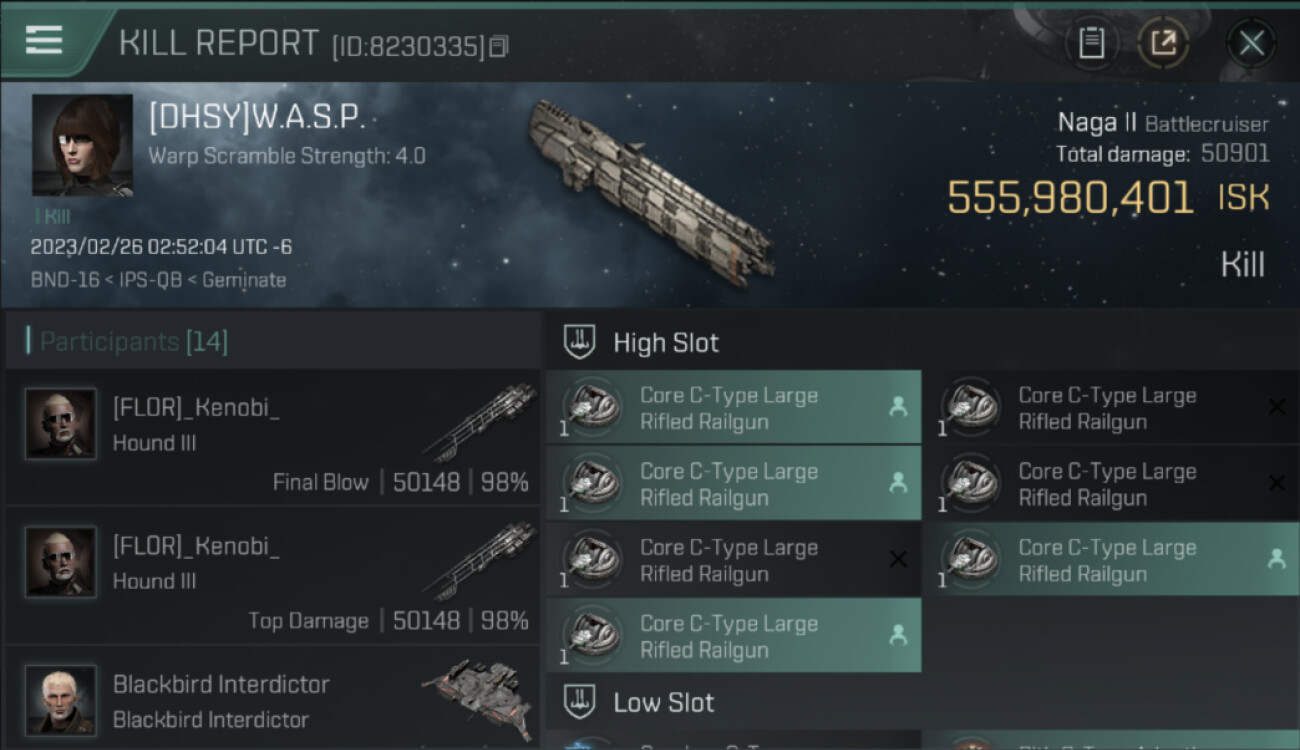This screenshot has height=750, width=1300.
Task: Click the Low Slot shield icon
Action: [x=580, y=701]
